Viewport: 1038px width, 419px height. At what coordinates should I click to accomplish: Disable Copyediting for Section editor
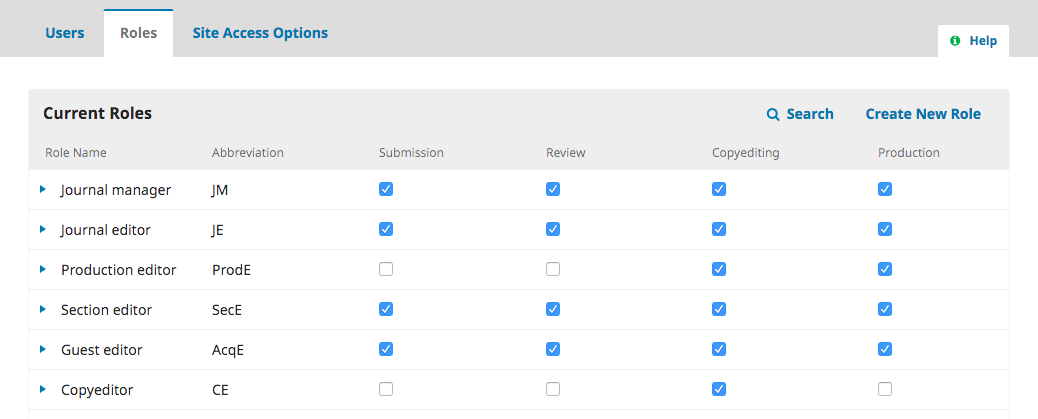(719, 309)
